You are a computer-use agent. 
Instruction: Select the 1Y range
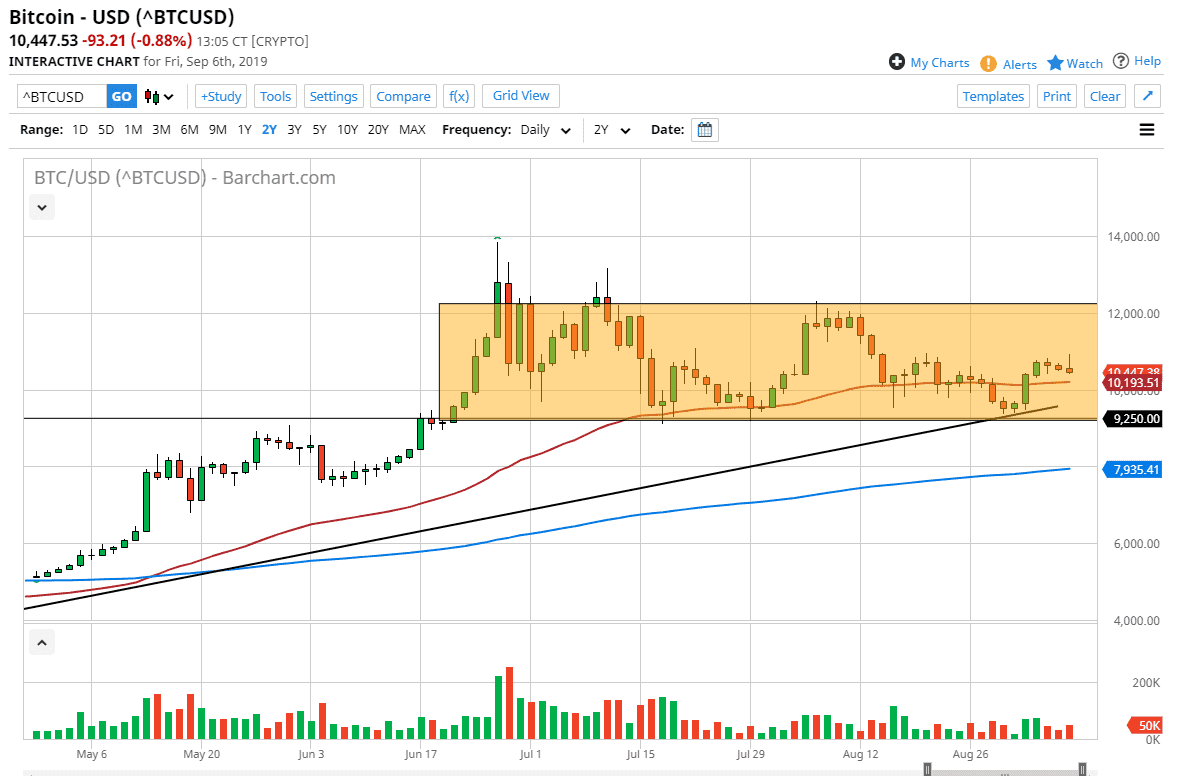(x=244, y=129)
